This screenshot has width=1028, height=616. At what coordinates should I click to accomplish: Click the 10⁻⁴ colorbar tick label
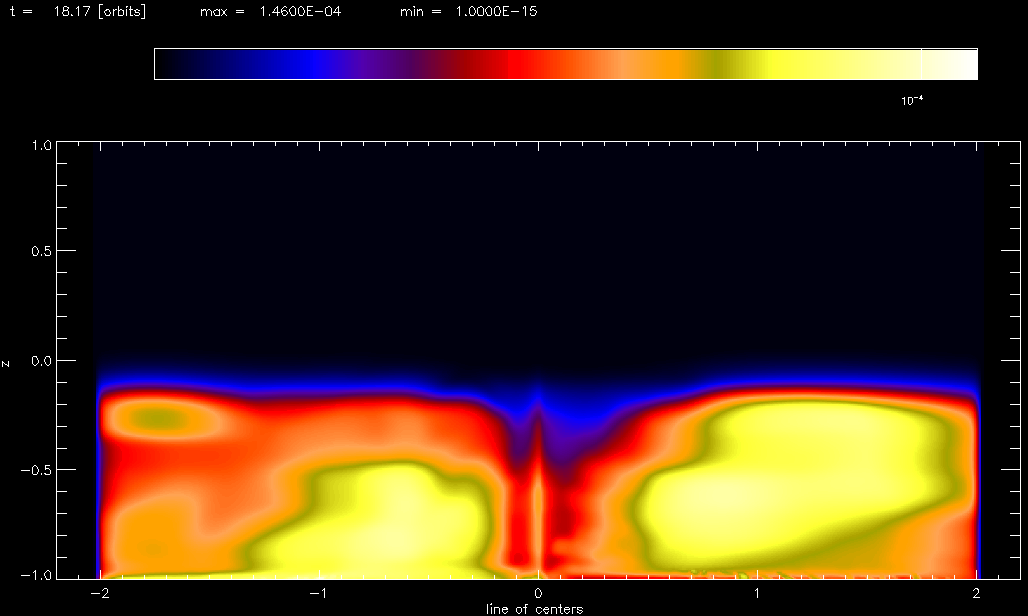(910, 100)
